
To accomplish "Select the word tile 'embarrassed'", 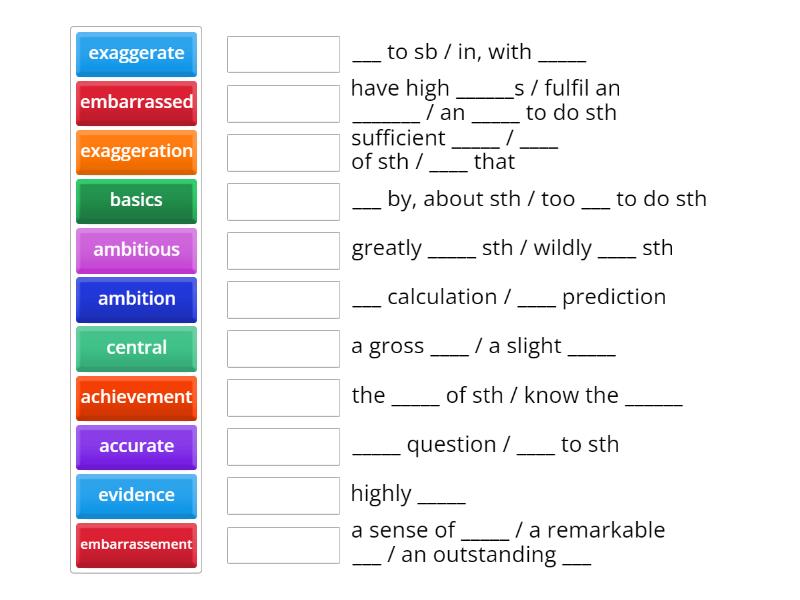I will click(x=136, y=103).
